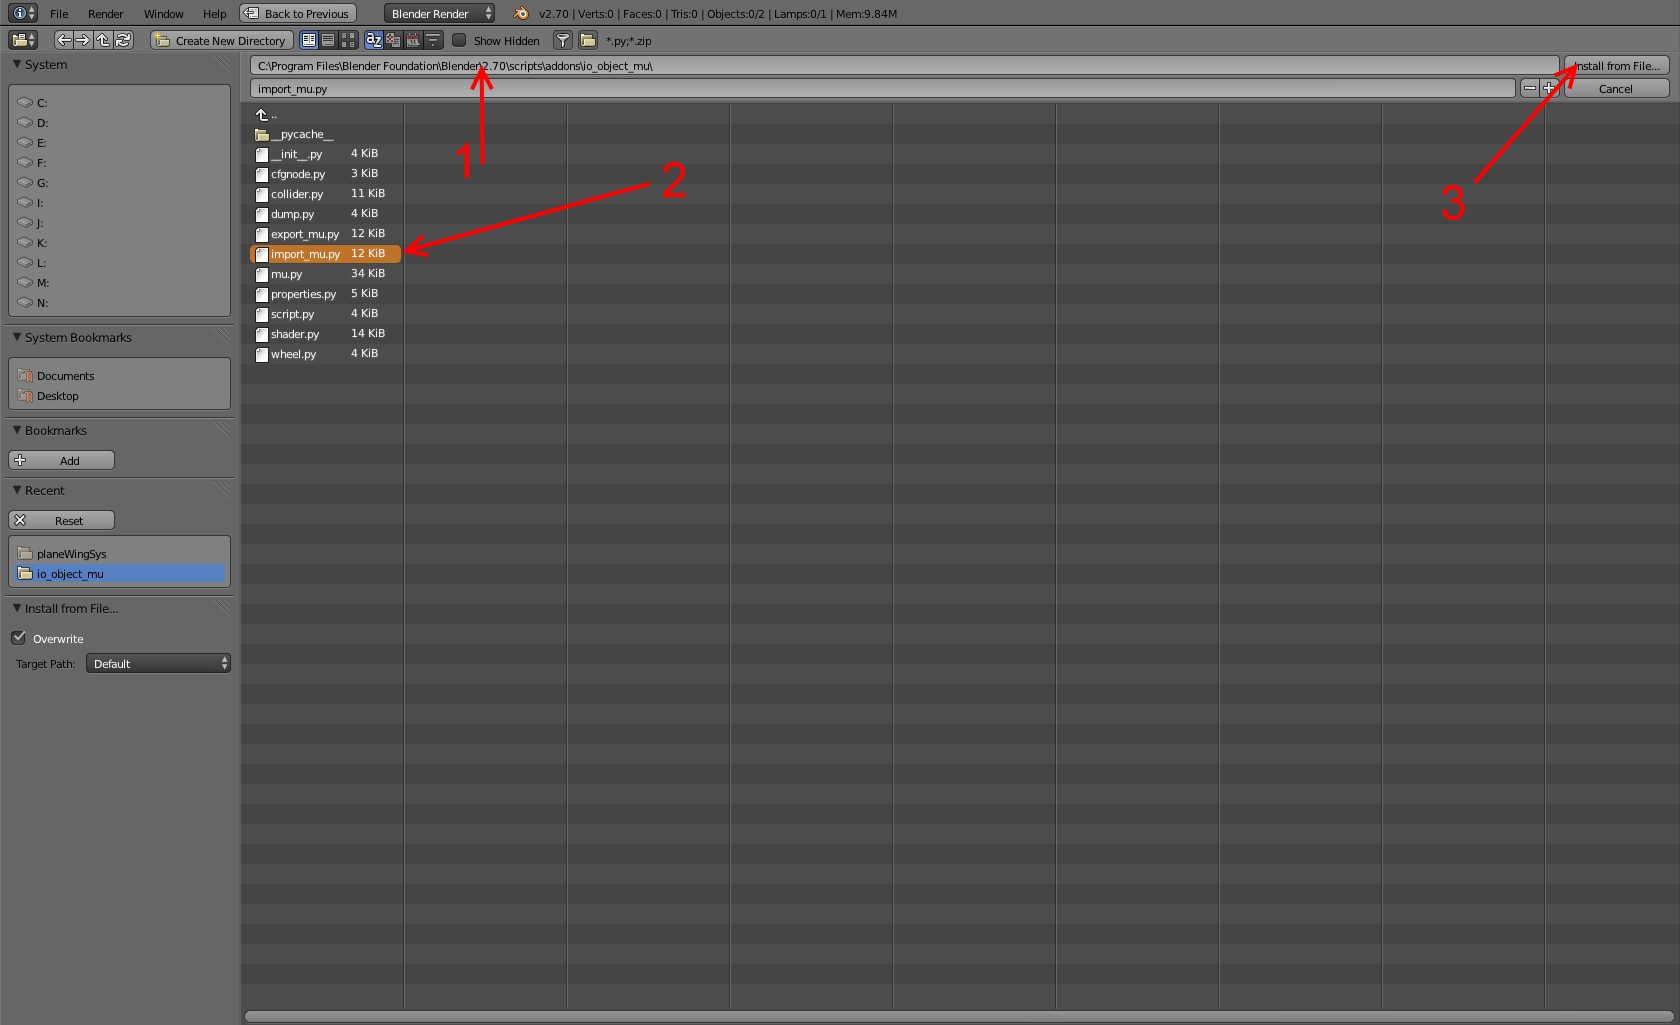
Task: Switch to thumbnail display mode
Action: coord(348,40)
